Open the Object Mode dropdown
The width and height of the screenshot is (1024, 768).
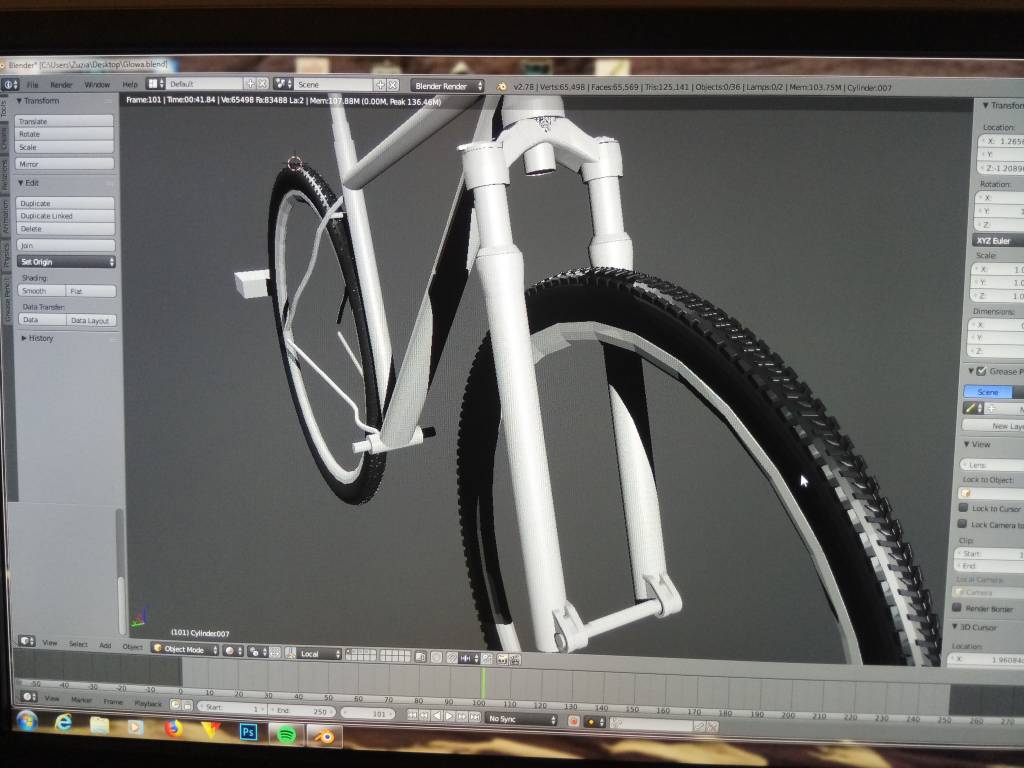[185, 649]
